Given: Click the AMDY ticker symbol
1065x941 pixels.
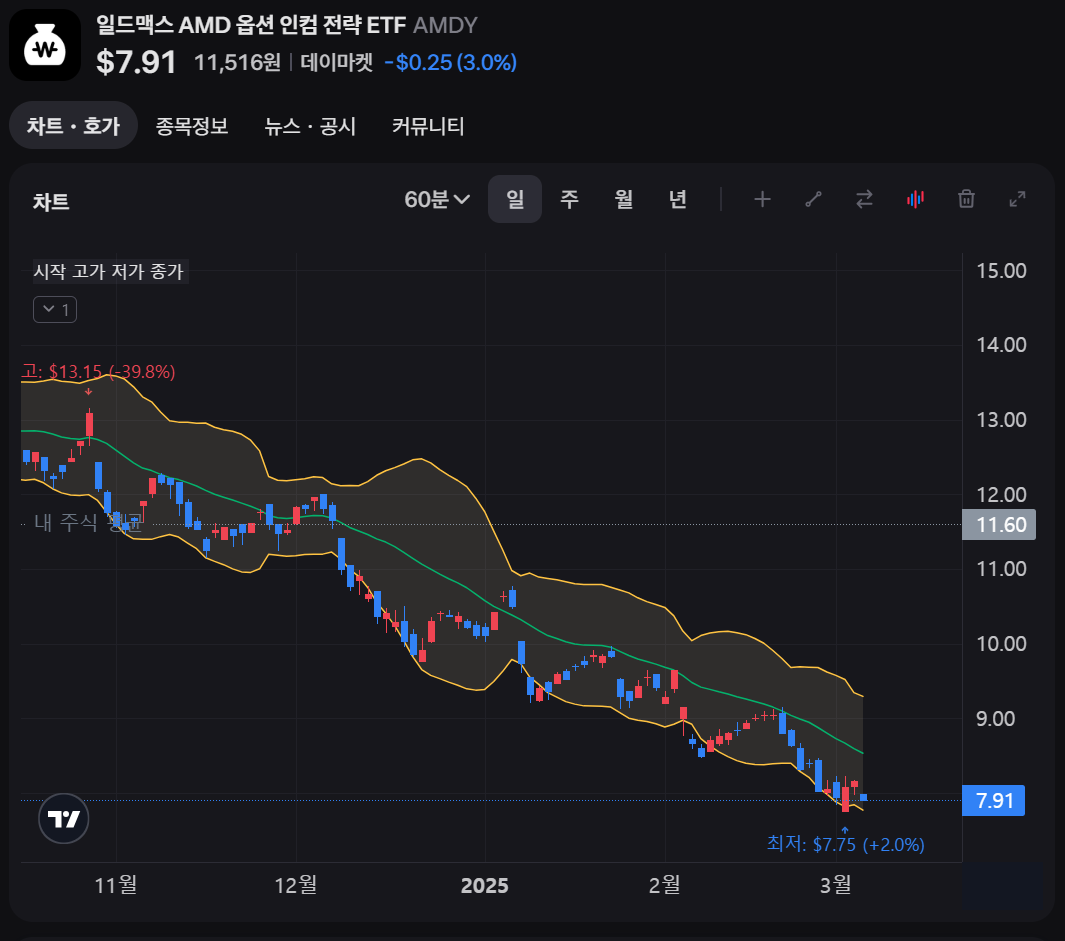Looking at the screenshot, I should (446, 25).
